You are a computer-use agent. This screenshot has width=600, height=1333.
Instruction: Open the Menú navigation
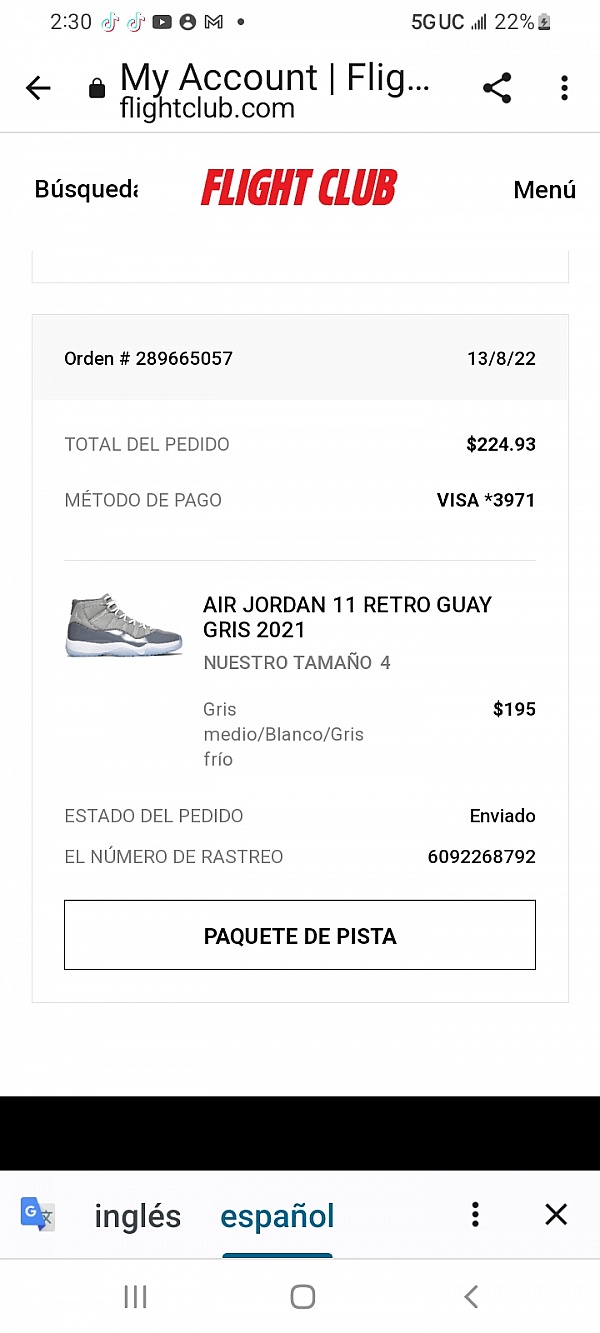point(544,189)
